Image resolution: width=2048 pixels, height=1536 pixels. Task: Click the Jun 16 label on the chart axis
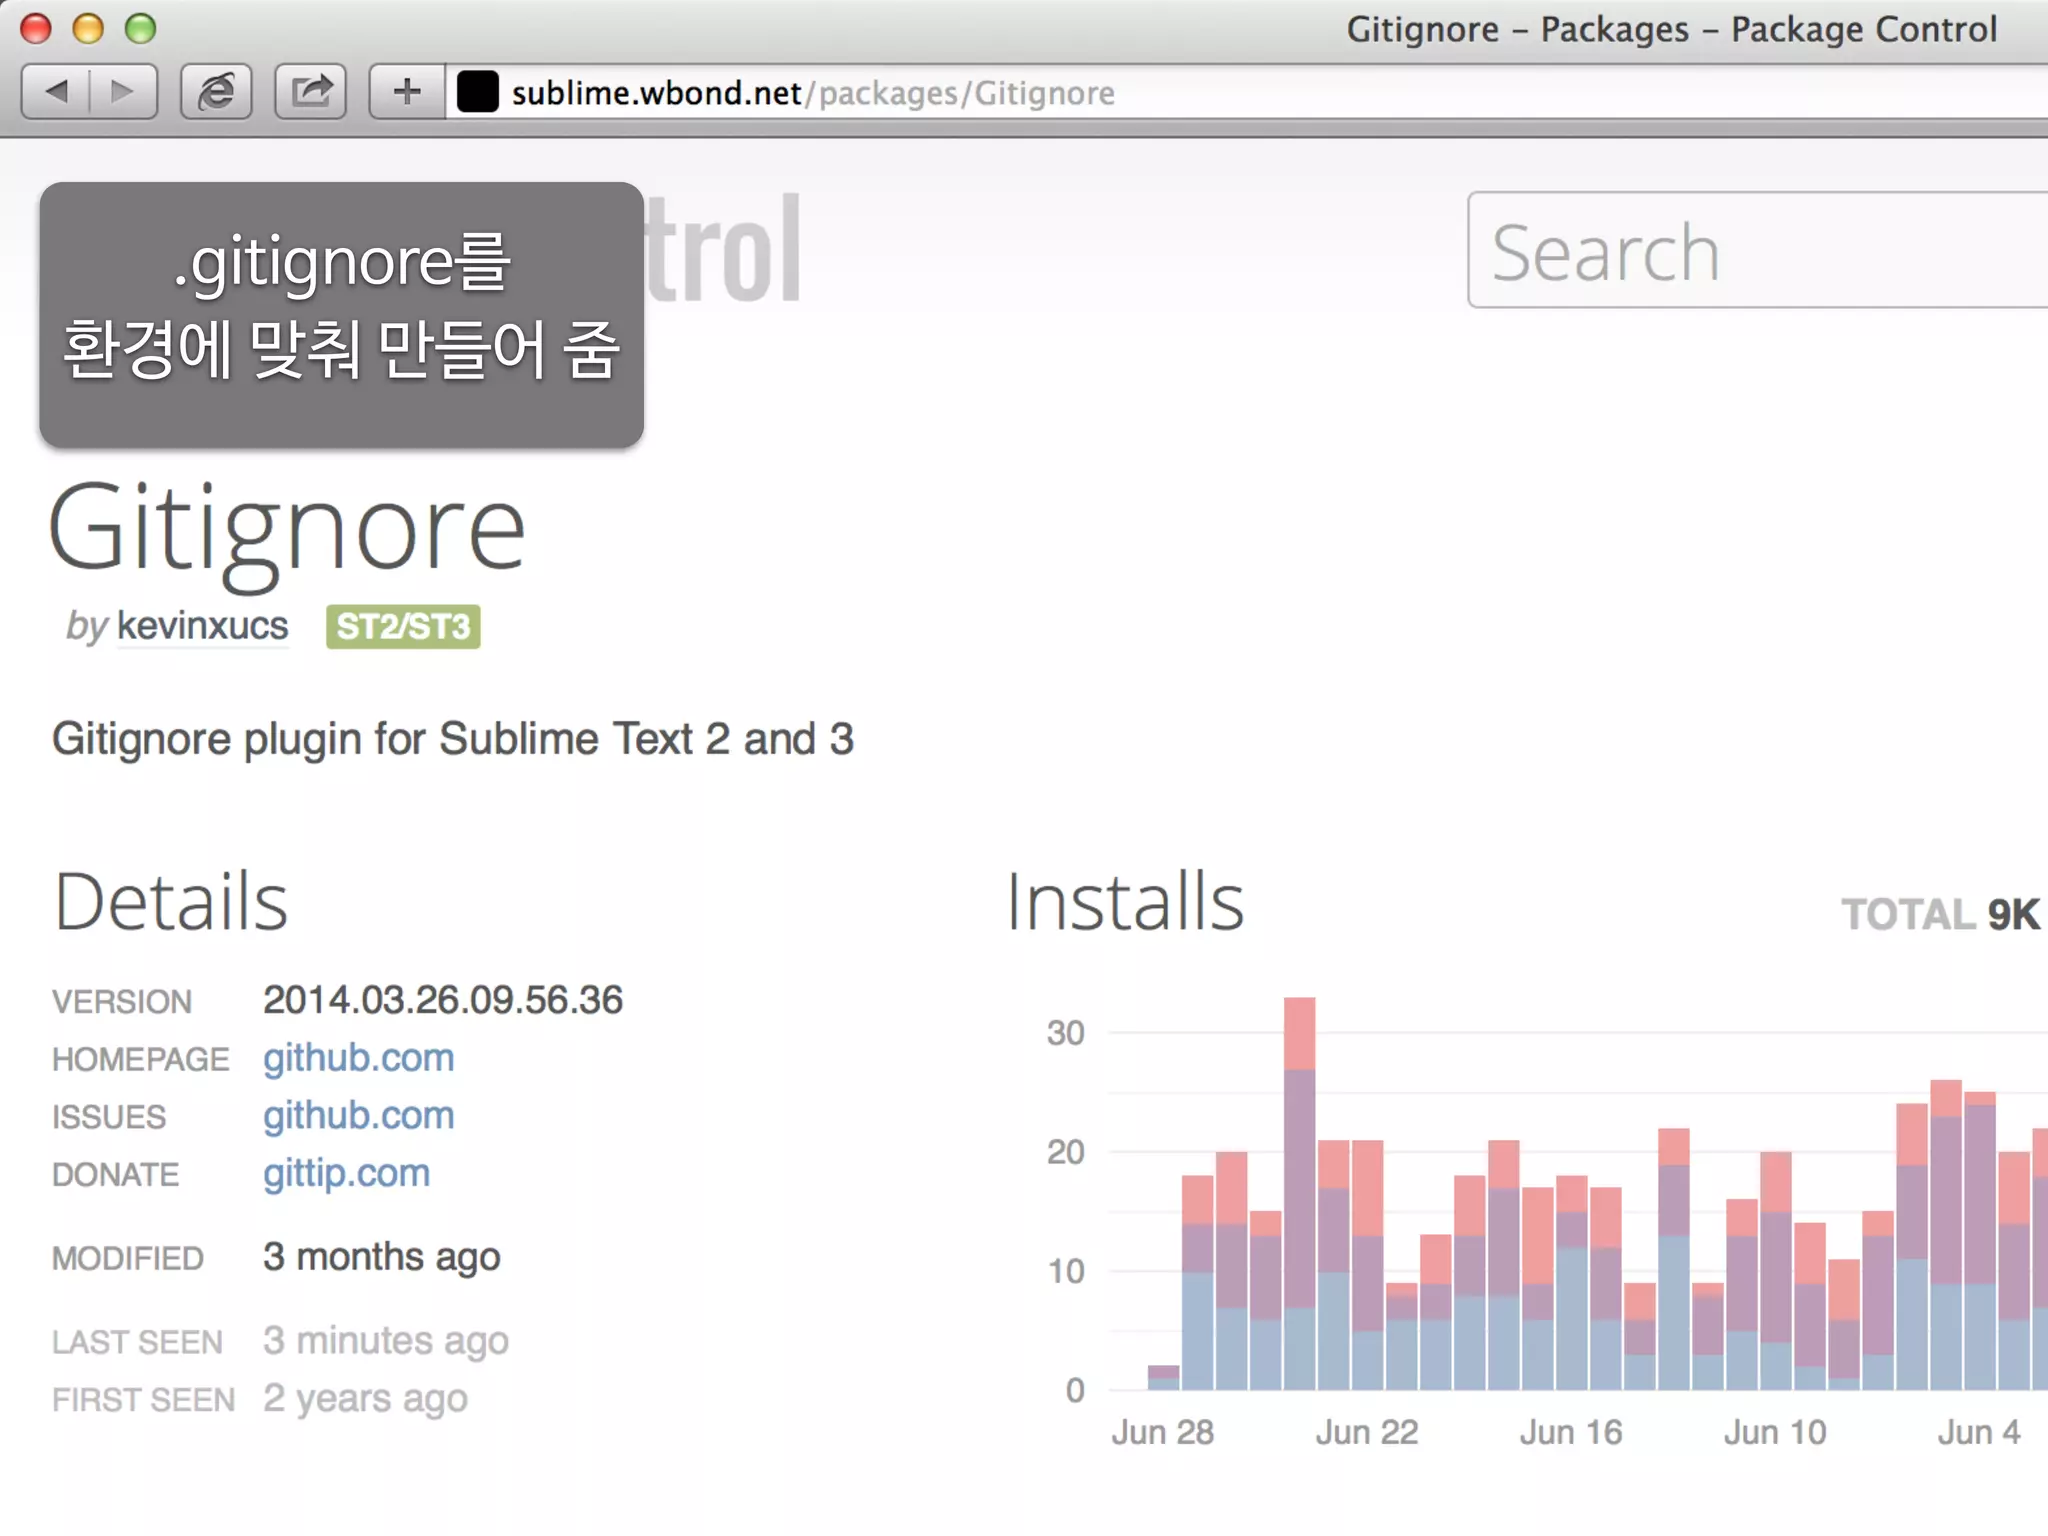click(1571, 1432)
